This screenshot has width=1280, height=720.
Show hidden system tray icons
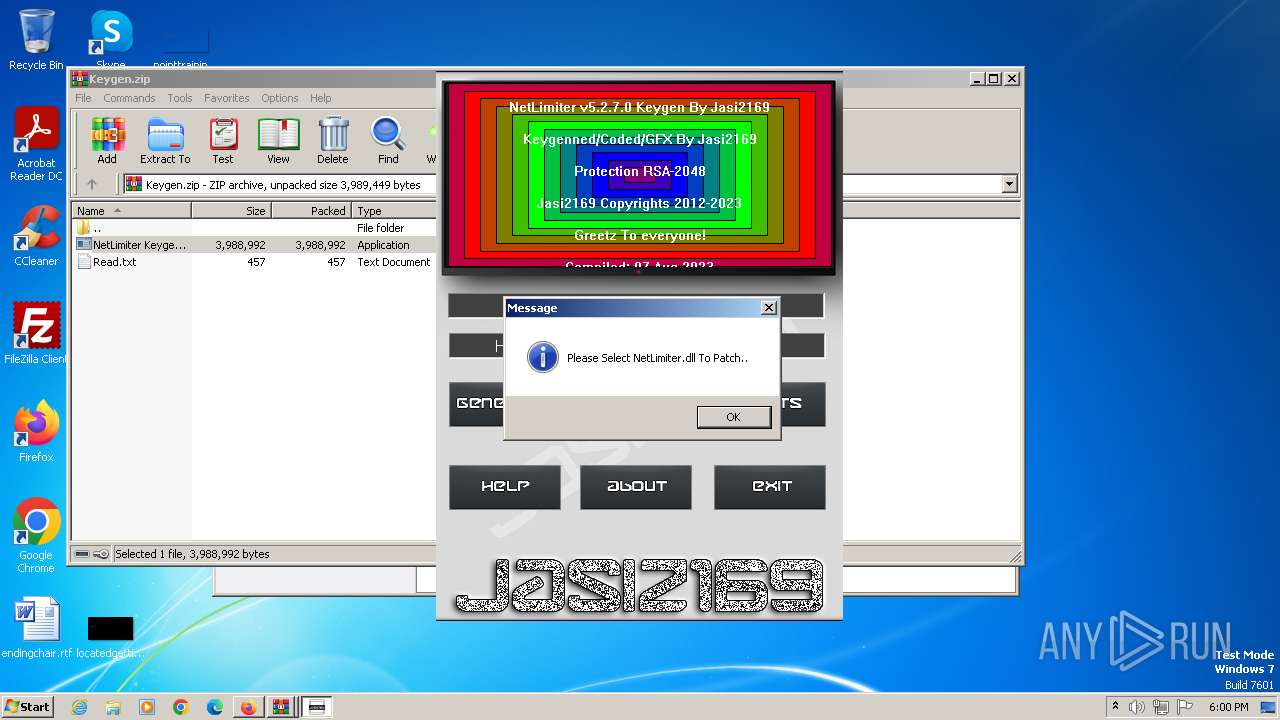(x=1115, y=706)
